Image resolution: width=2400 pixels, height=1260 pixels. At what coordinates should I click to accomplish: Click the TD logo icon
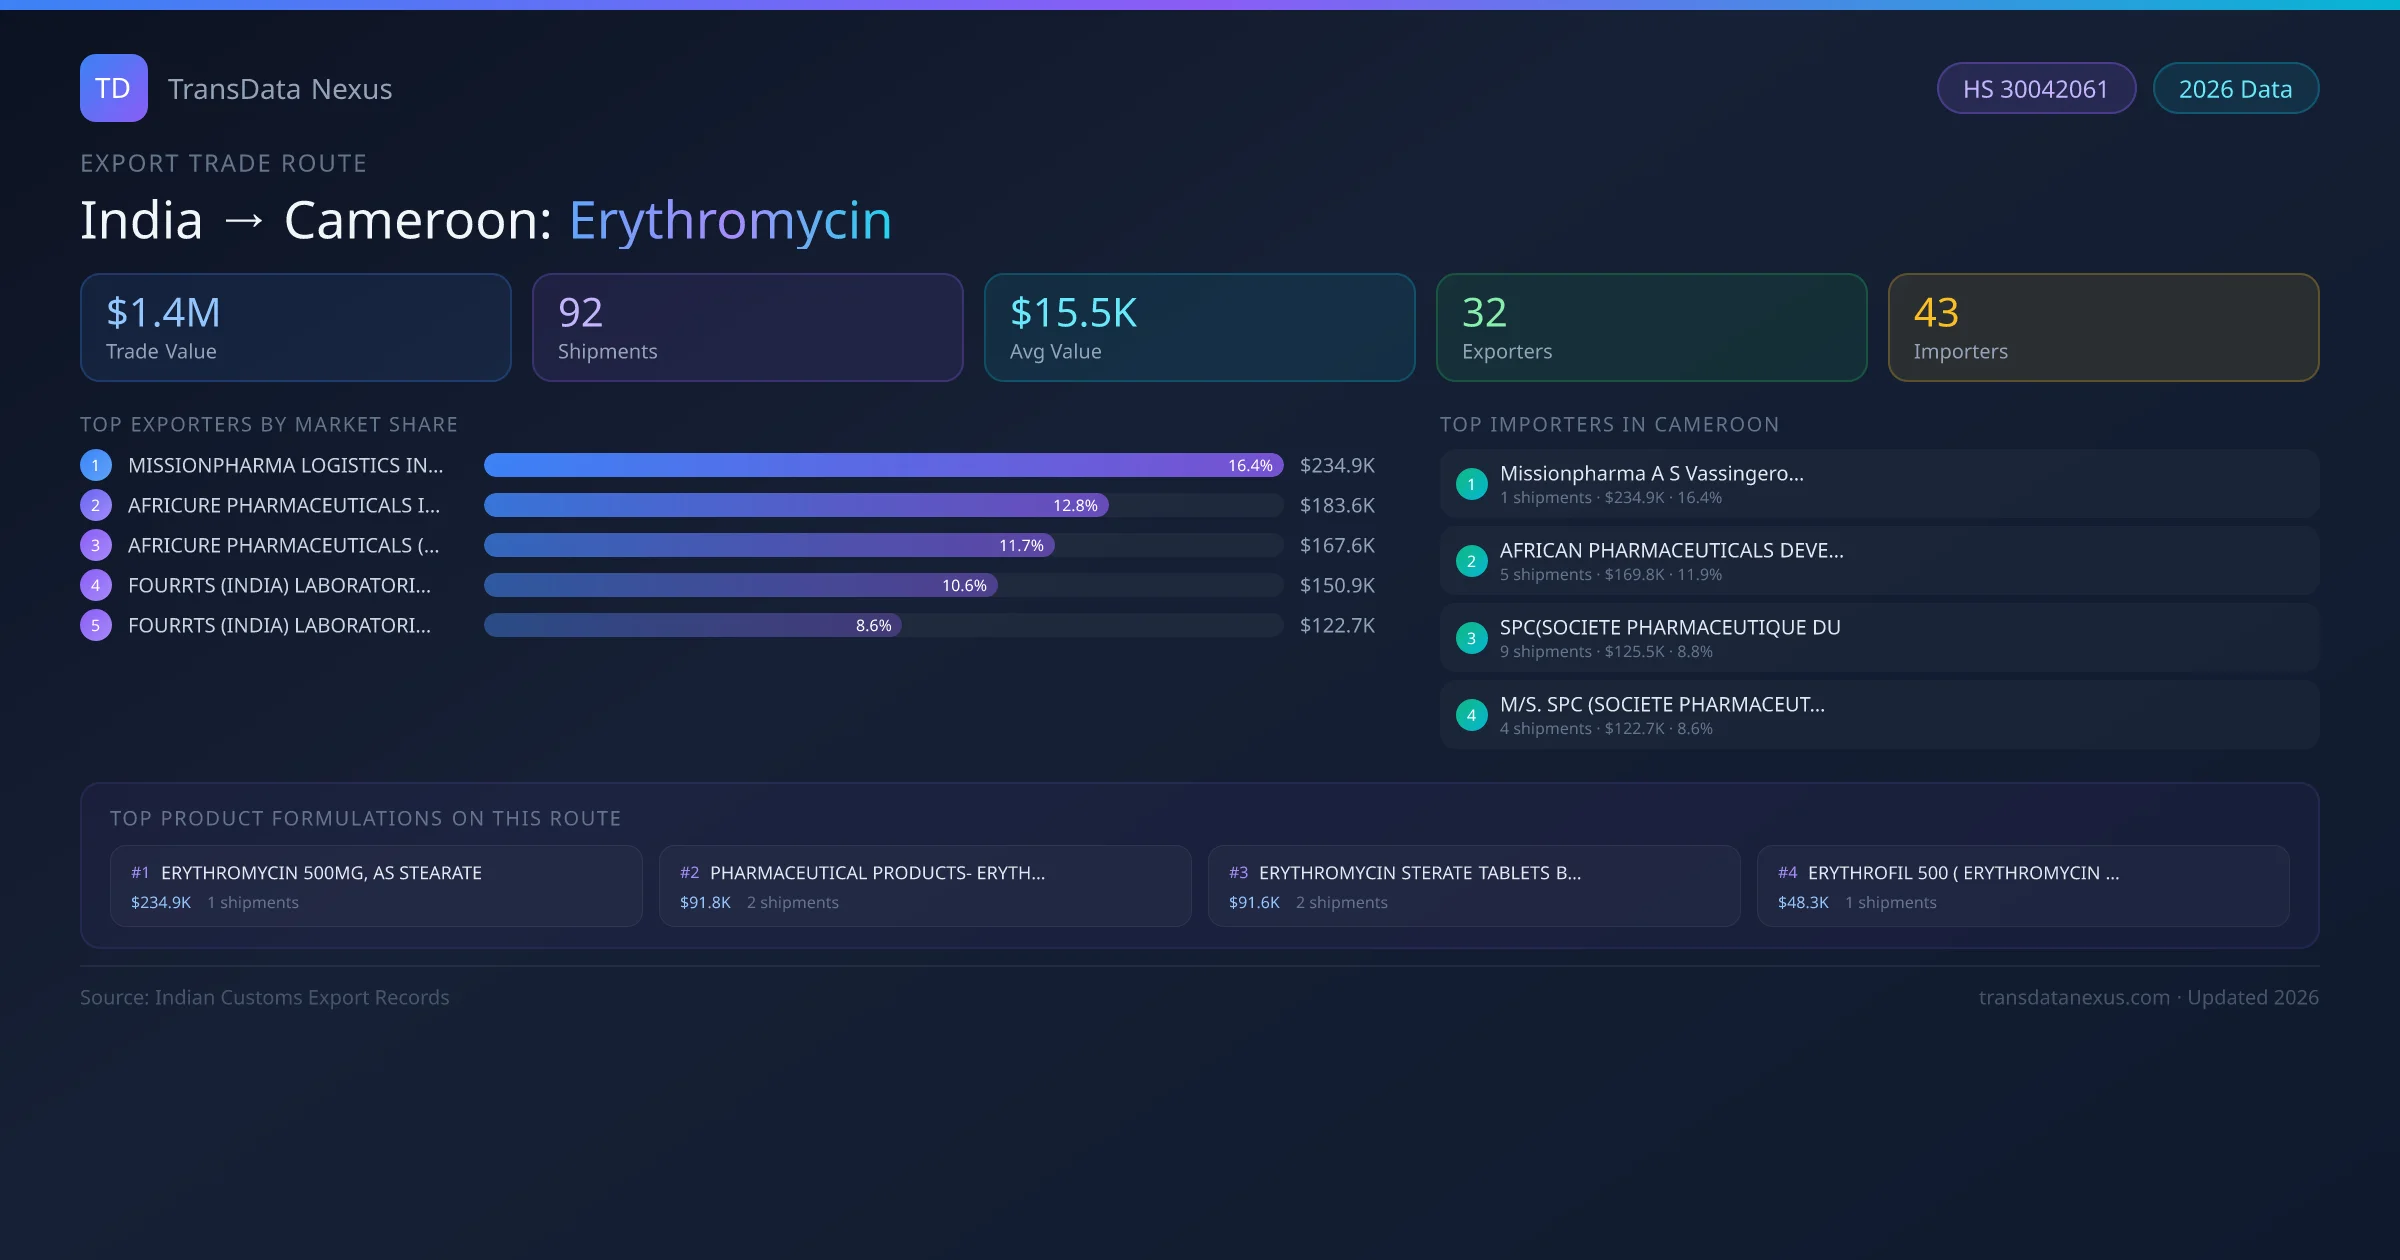click(x=113, y=88)
